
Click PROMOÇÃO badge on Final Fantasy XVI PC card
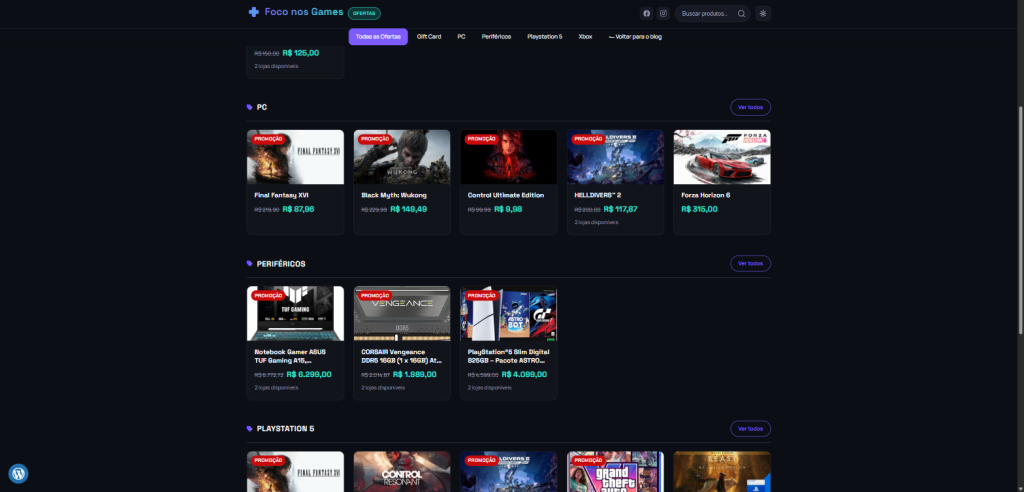coord(268,139)
